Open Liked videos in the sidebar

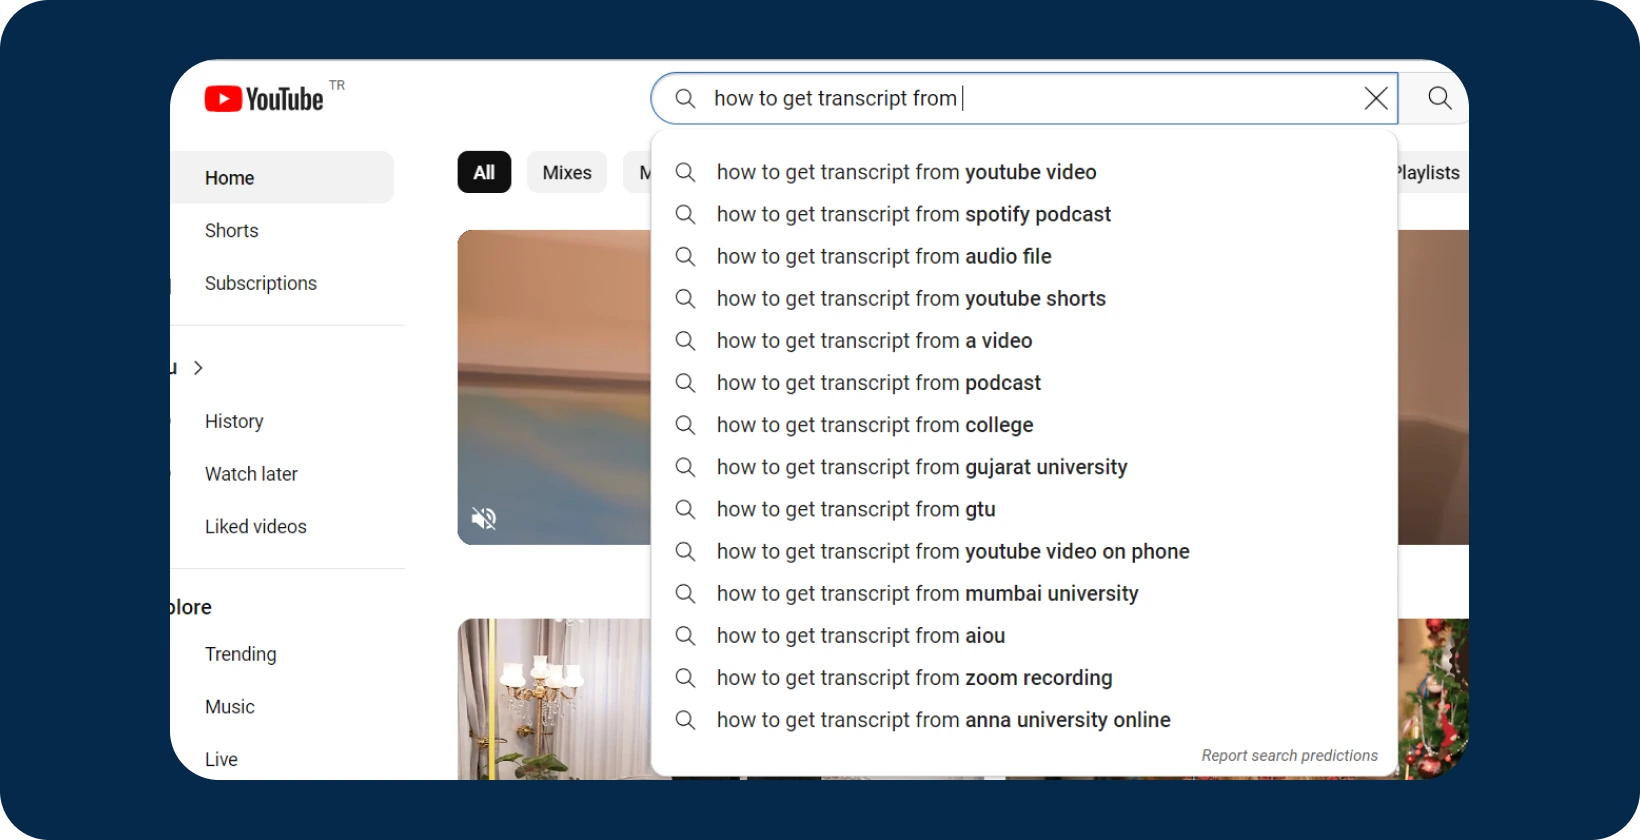(256, 526)
